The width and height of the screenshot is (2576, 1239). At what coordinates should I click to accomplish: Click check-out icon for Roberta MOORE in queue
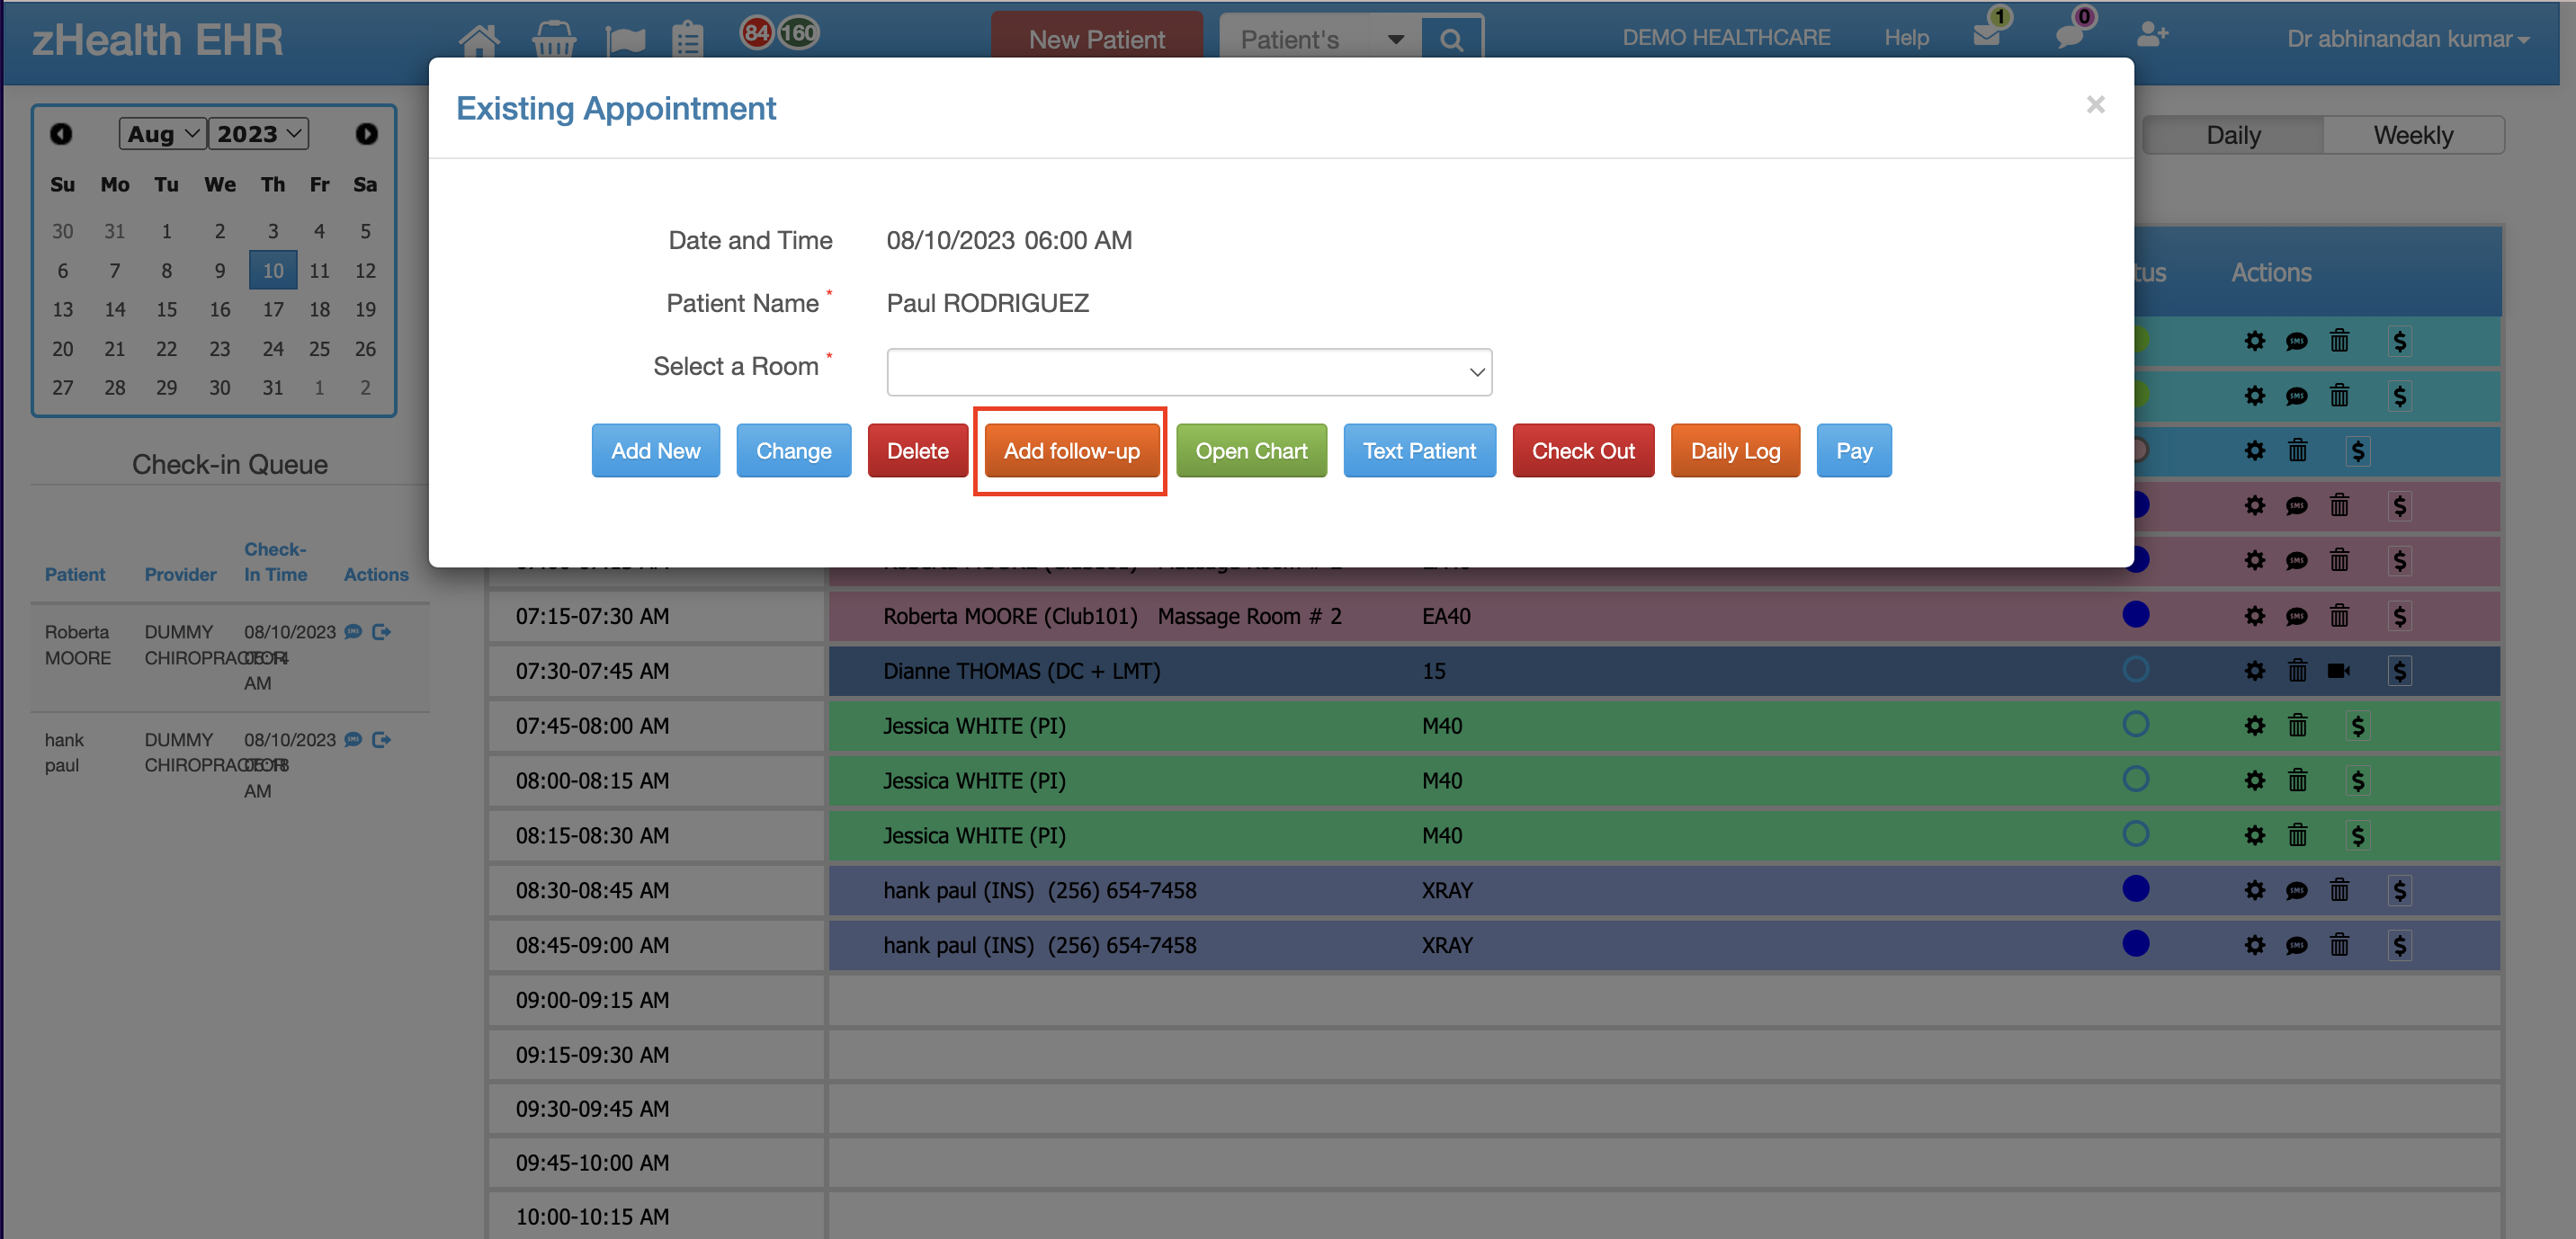(x=381, y=632)
